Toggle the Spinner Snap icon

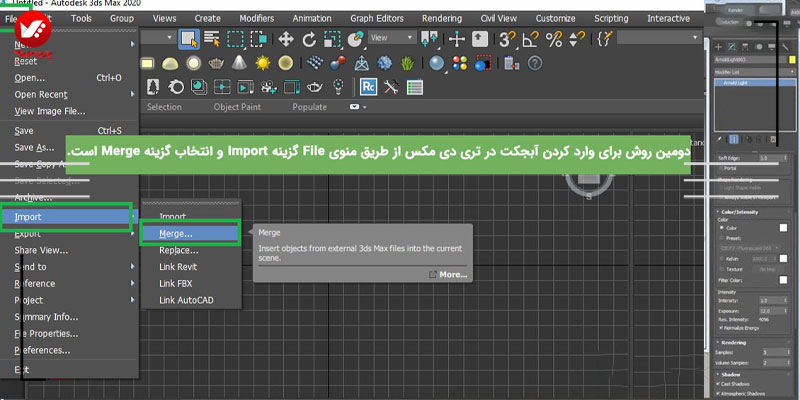pos(577,39)
